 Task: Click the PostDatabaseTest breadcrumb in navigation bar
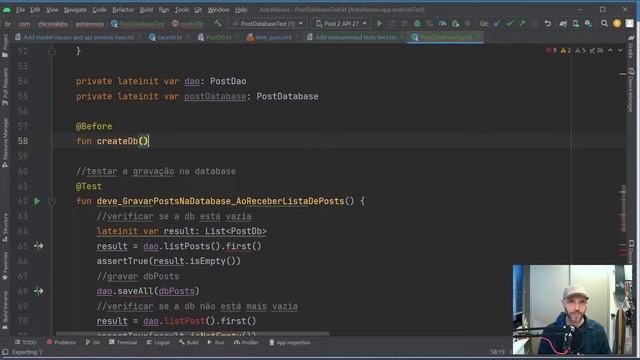pos(138,24)
